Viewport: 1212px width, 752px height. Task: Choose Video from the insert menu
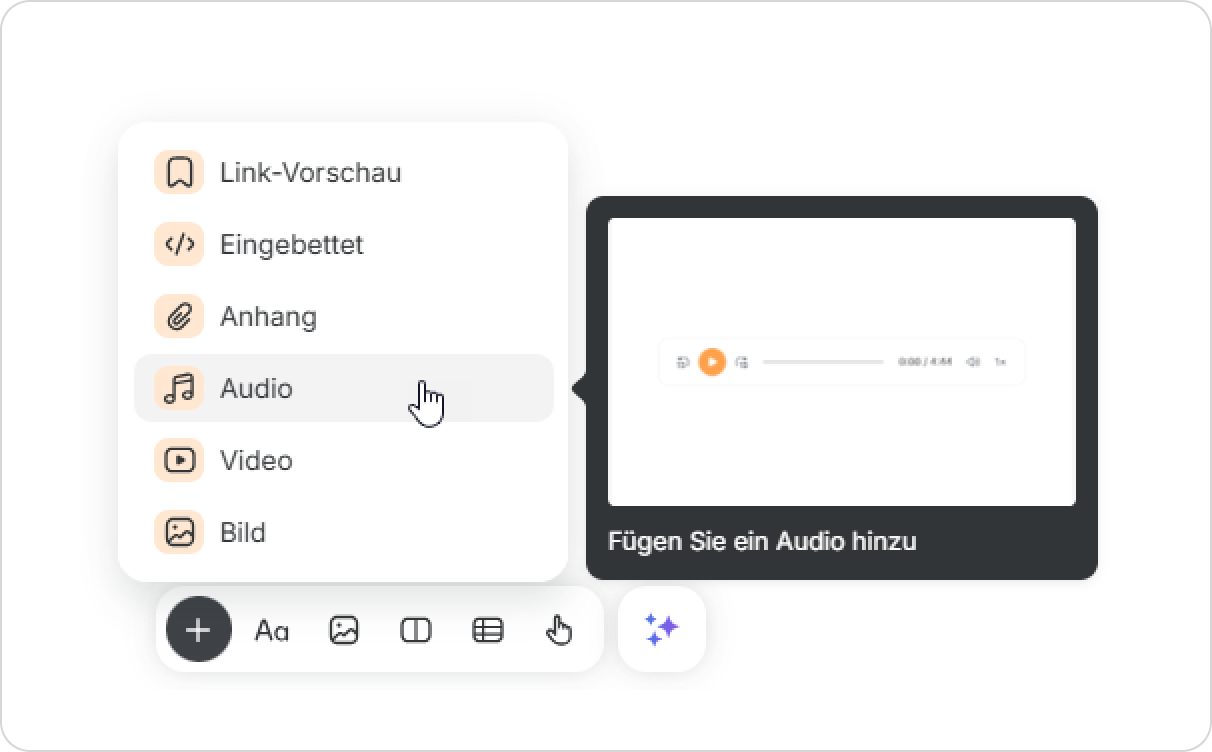[x=256, y=461]
